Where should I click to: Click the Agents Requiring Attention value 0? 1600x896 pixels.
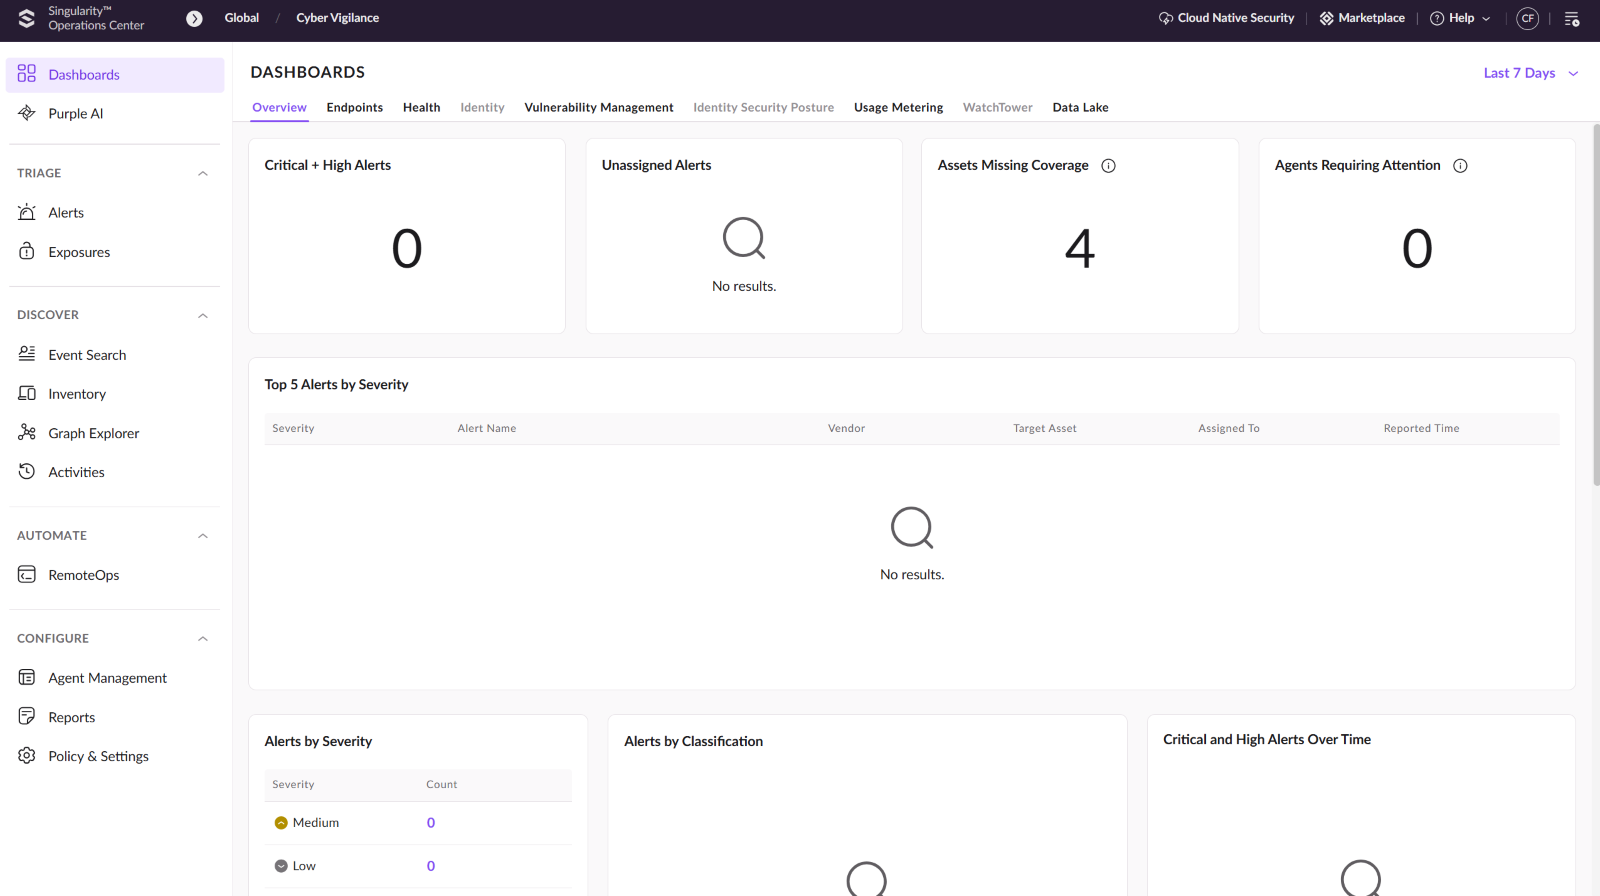(1417, 249)
